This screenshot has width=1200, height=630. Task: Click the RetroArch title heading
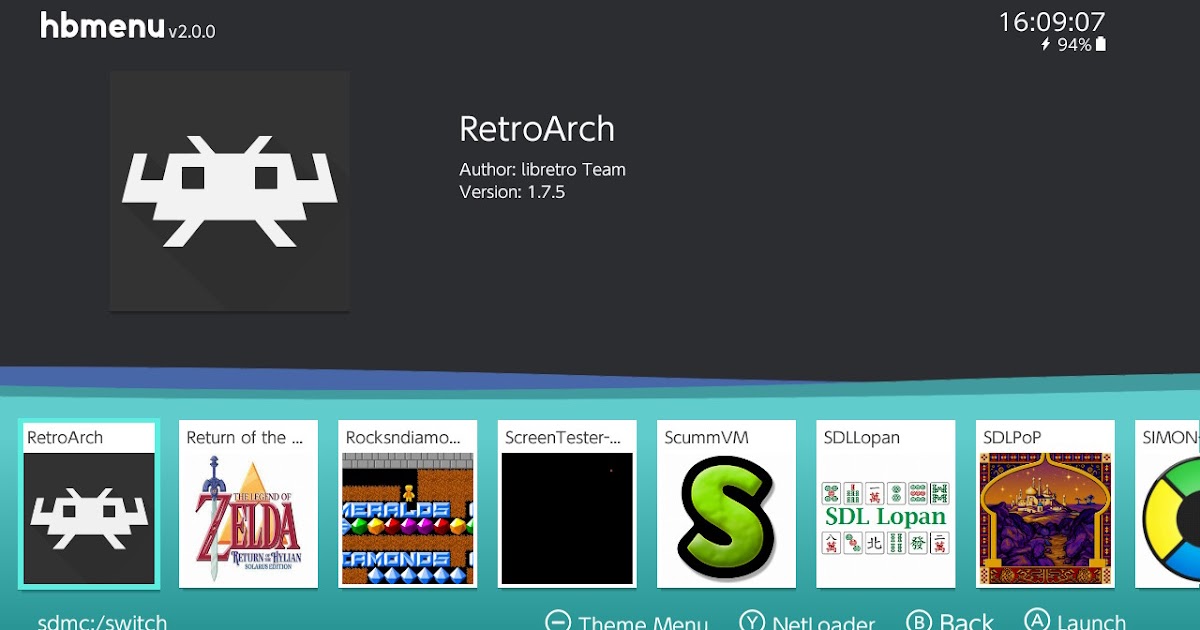tap(537, 129)
